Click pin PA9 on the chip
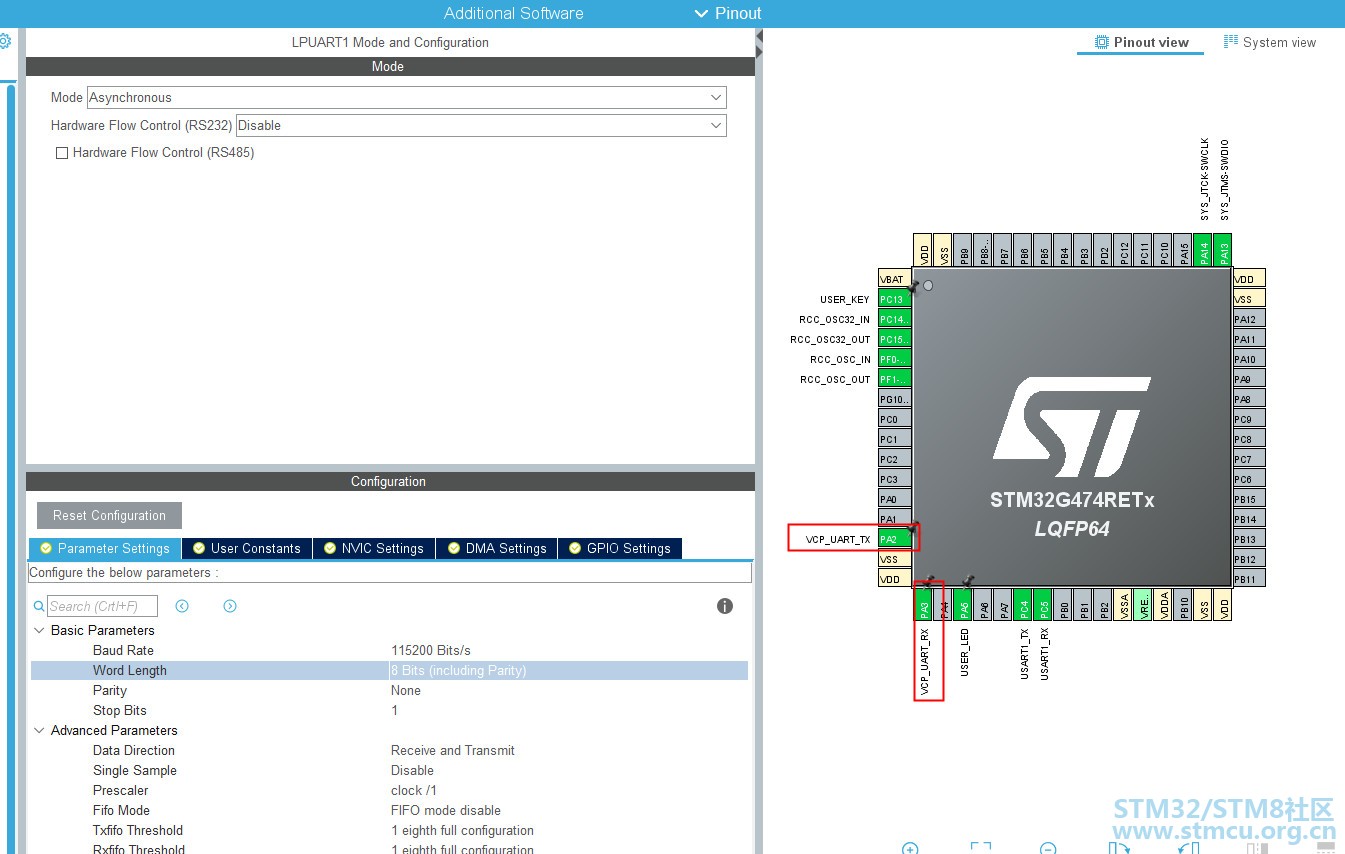 coord(1249,379)
